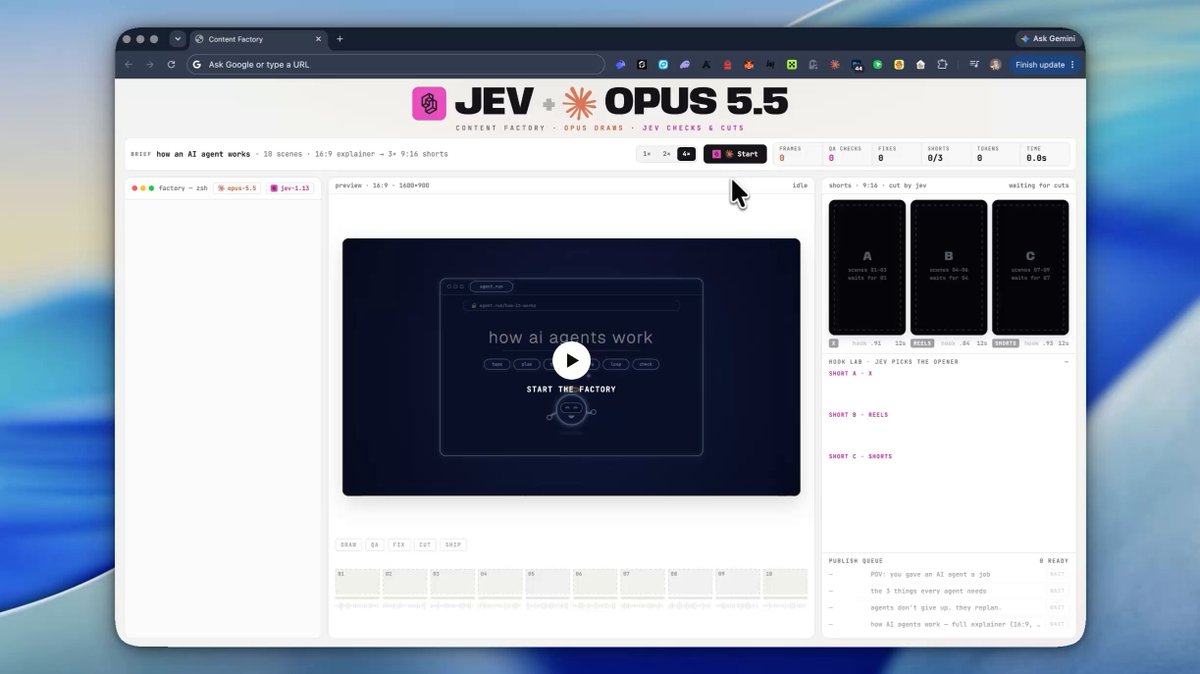Click the extension icon with 44 badge
The image size is (1200, 674).
(857, 65)
